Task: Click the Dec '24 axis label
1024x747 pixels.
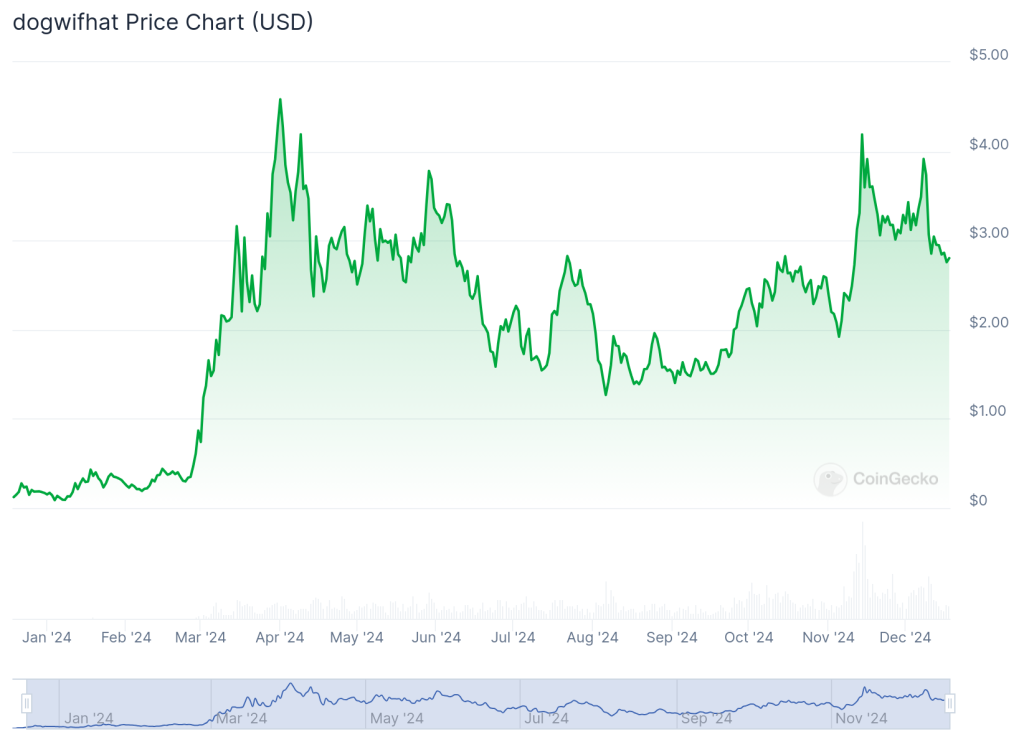Action: pos(905,637)
